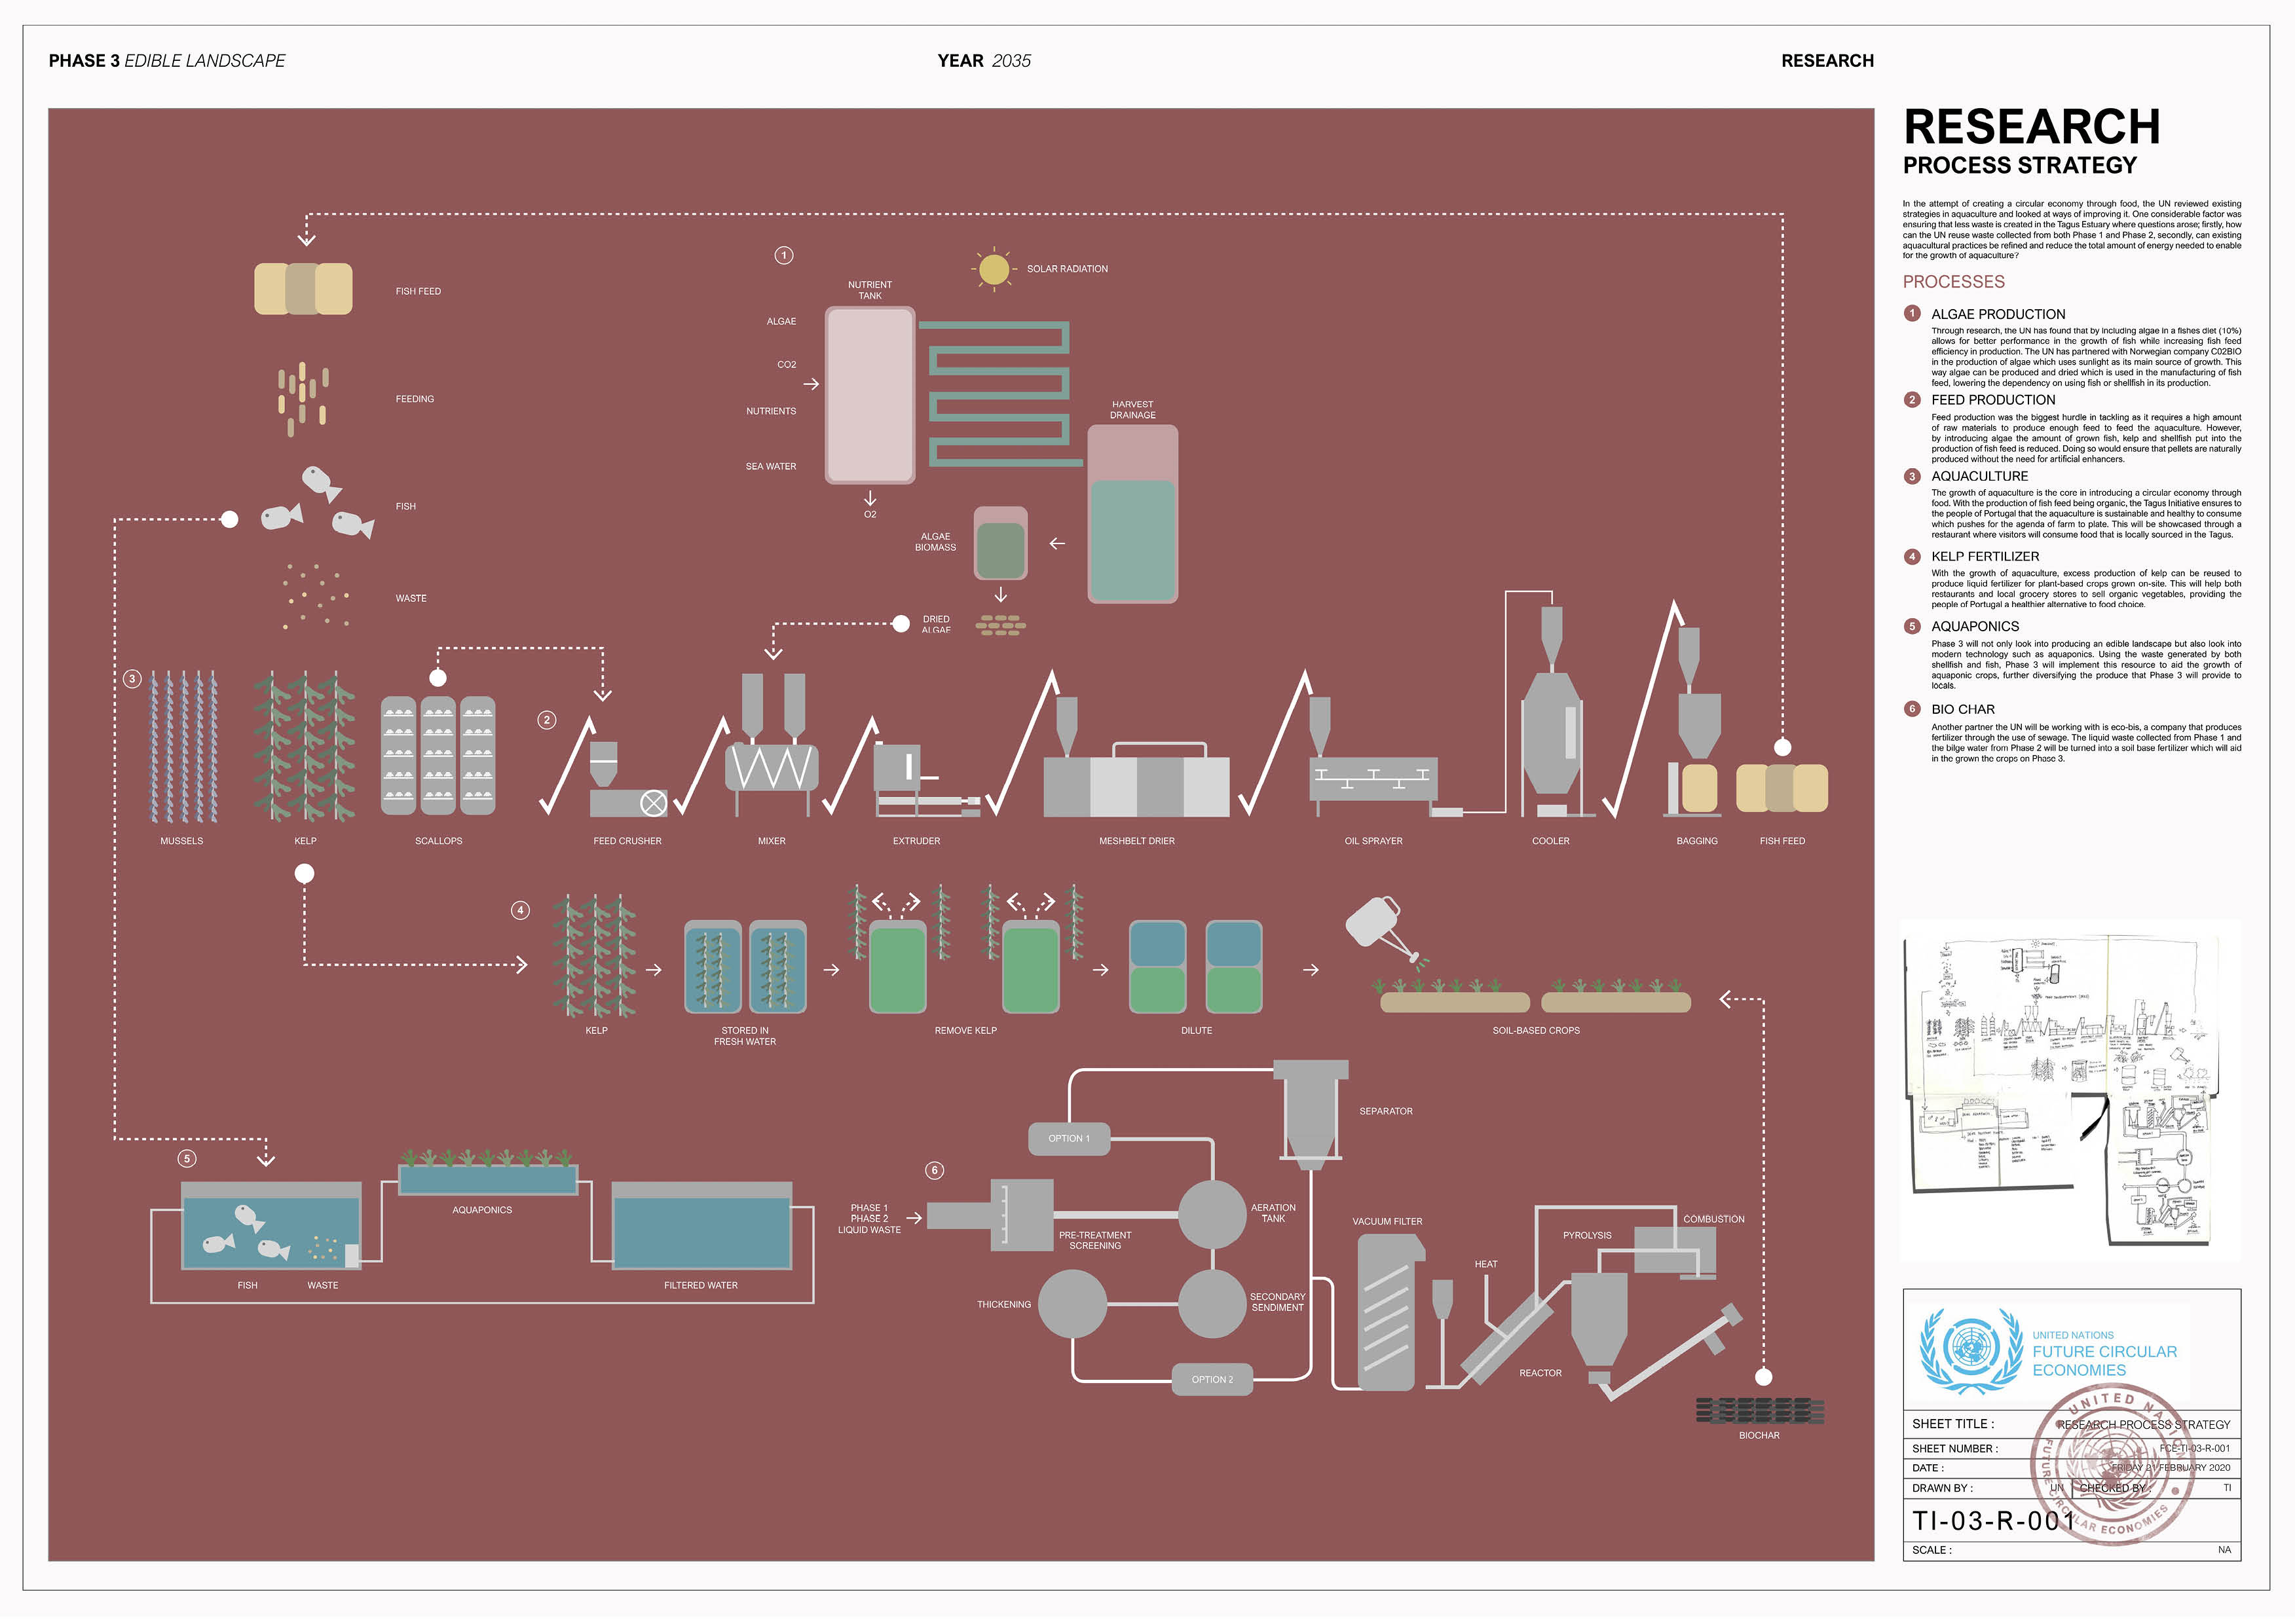2295x1624 pixels.
Task: Click the circled number 1 marker
Action: pyautogui.click(x=784, y=256)
